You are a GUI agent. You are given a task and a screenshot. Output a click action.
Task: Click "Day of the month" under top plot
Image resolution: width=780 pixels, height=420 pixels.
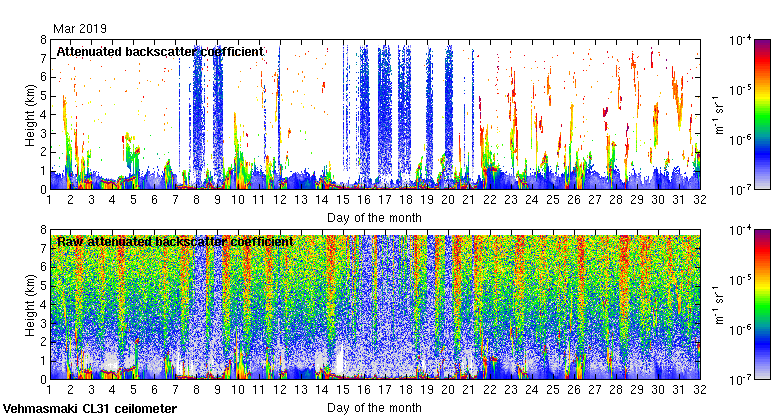click(x=374, y=217)
